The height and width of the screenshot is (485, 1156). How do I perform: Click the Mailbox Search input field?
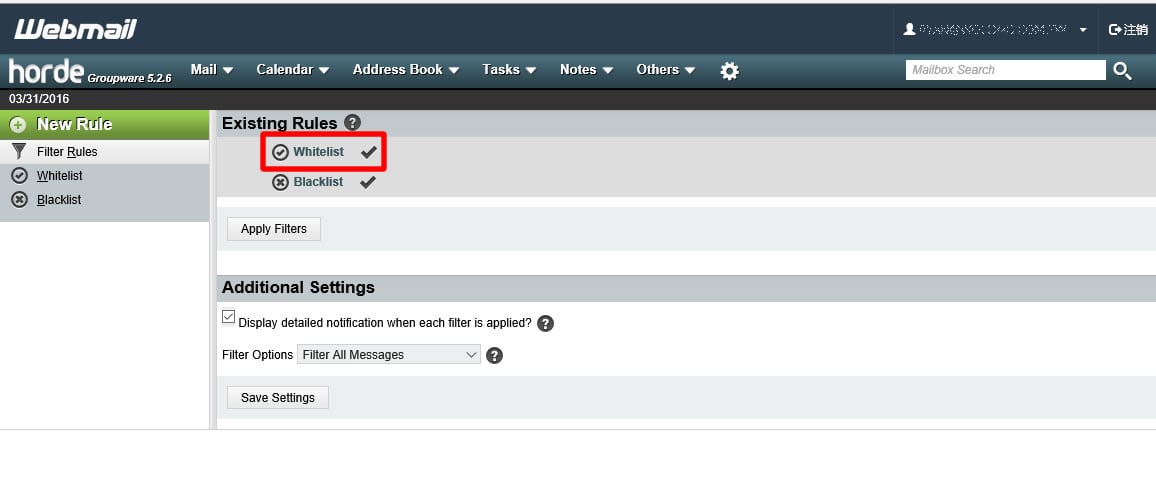1005,70
